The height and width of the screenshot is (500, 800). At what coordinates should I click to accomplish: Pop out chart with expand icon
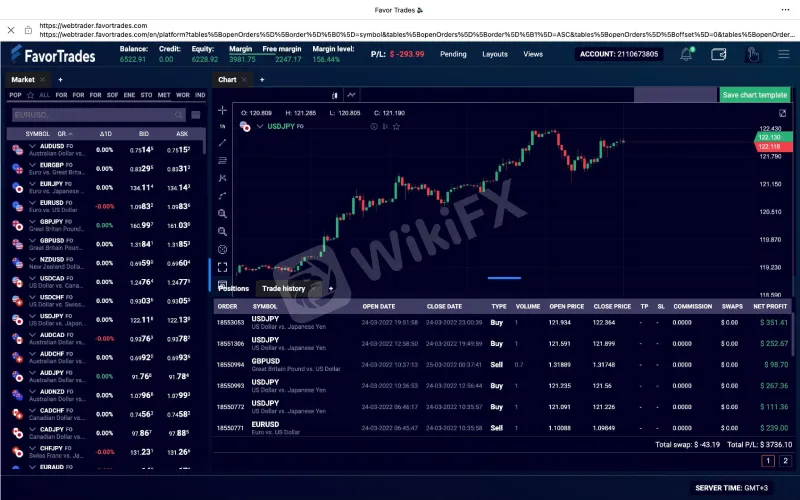(x=782, y=113)
